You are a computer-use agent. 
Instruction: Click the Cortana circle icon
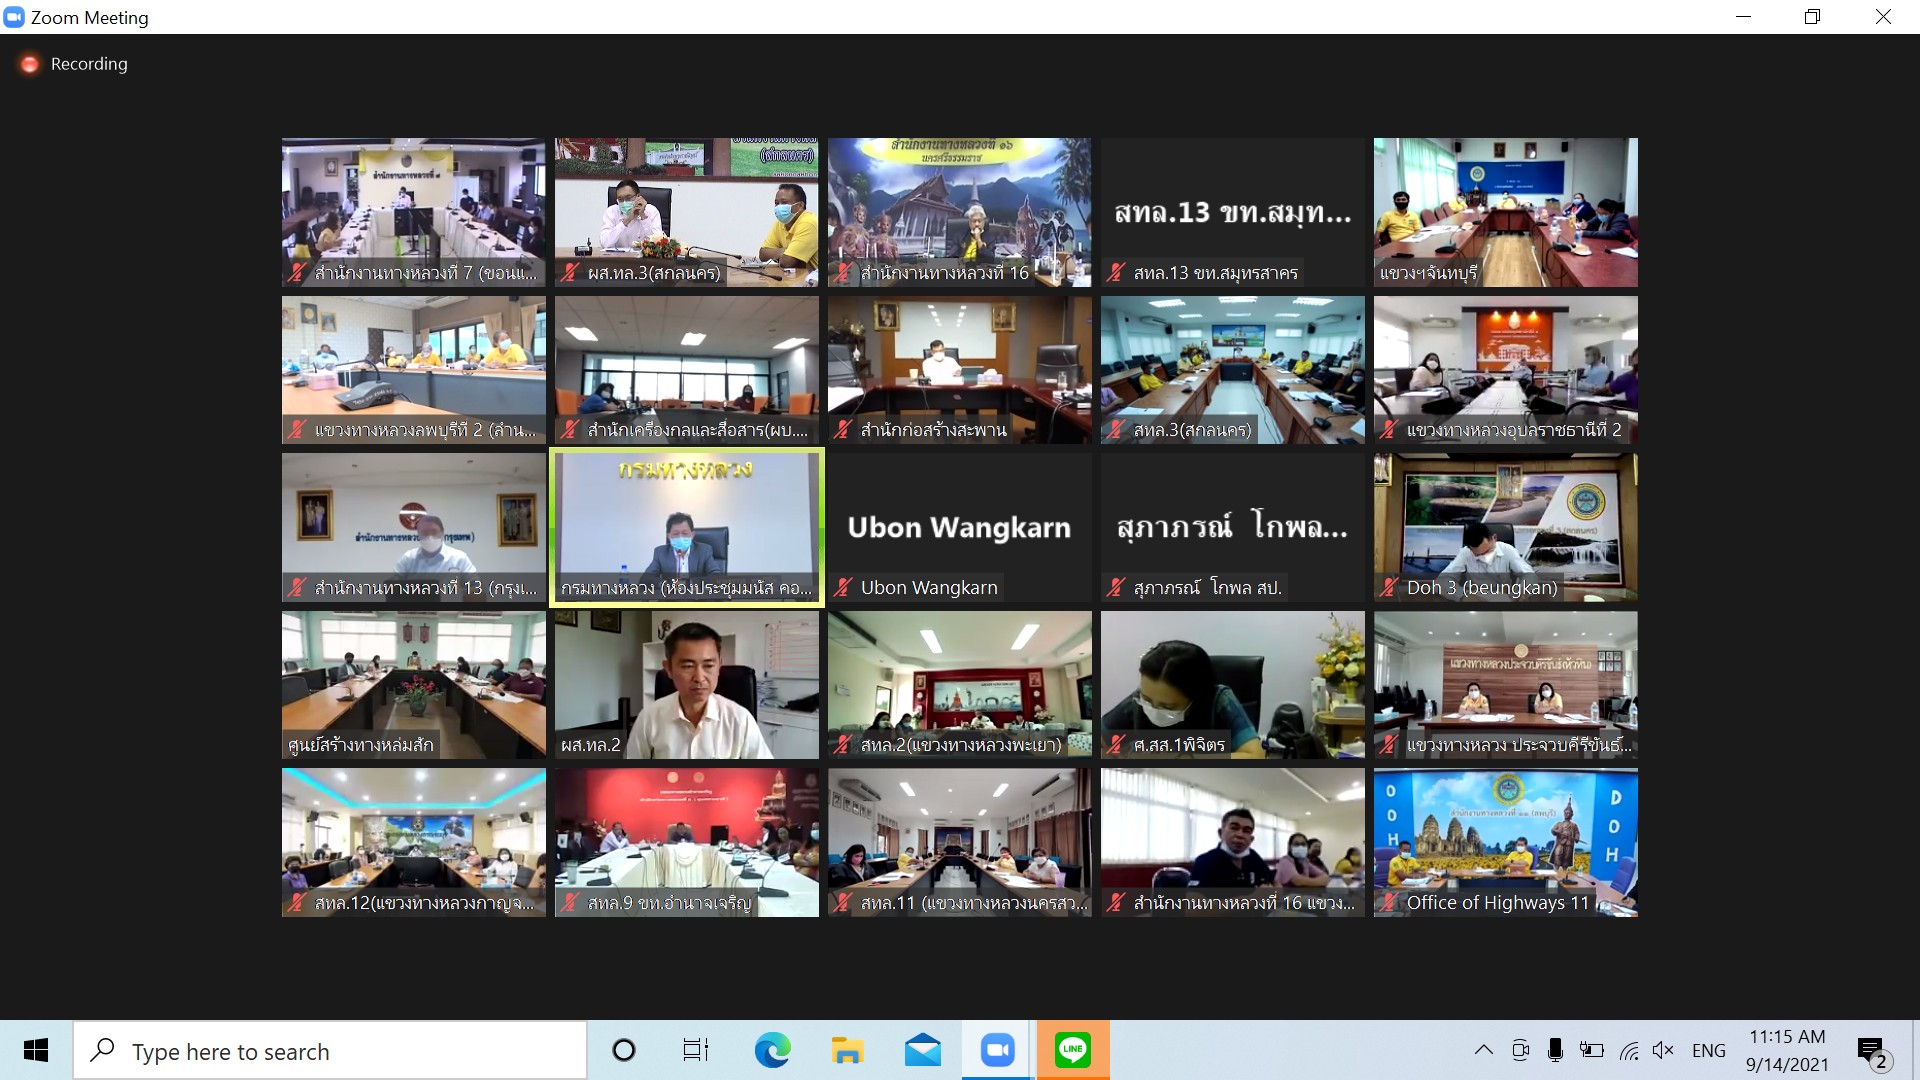click(623, 1050)
